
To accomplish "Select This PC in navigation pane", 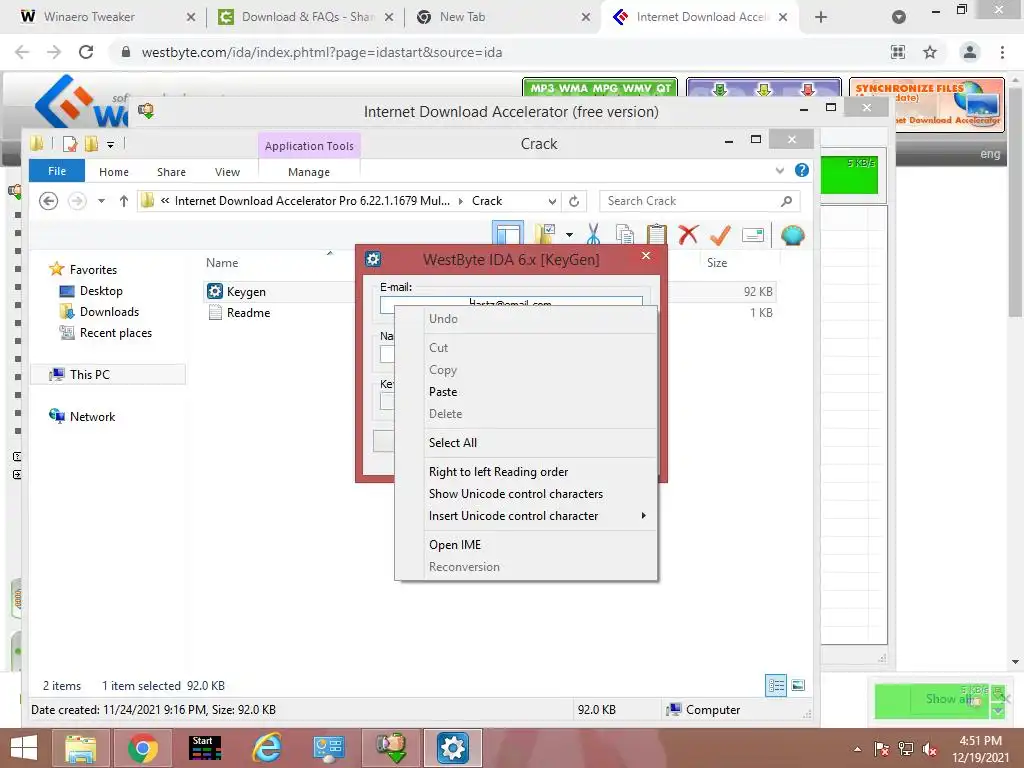I will [108, 374].
